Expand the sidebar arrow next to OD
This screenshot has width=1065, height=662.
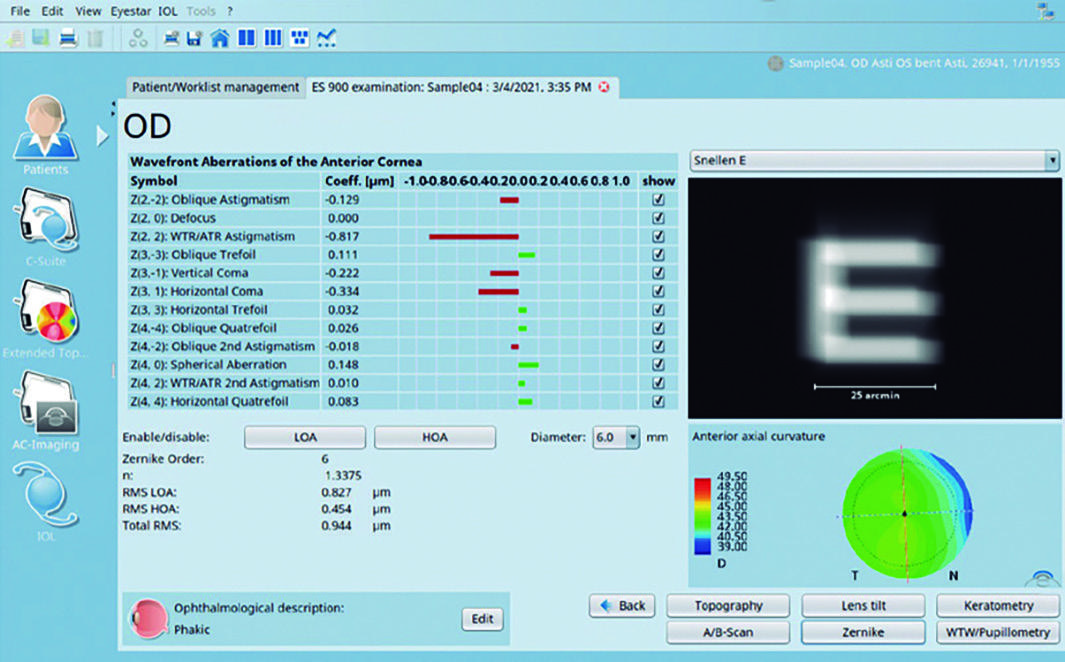click(102, 136)
